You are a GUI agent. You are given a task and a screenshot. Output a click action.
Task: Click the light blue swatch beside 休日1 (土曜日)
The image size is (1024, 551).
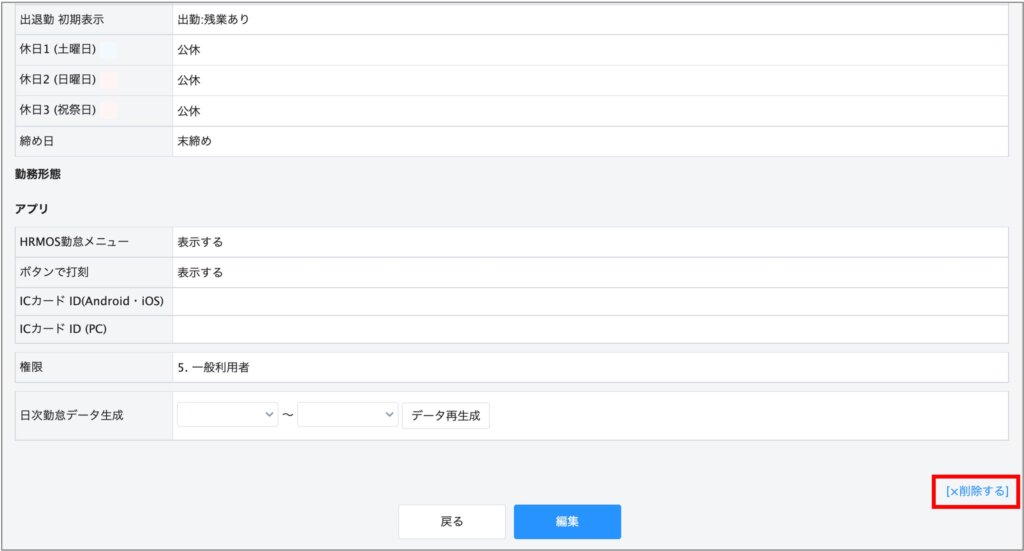pos(108,50)
